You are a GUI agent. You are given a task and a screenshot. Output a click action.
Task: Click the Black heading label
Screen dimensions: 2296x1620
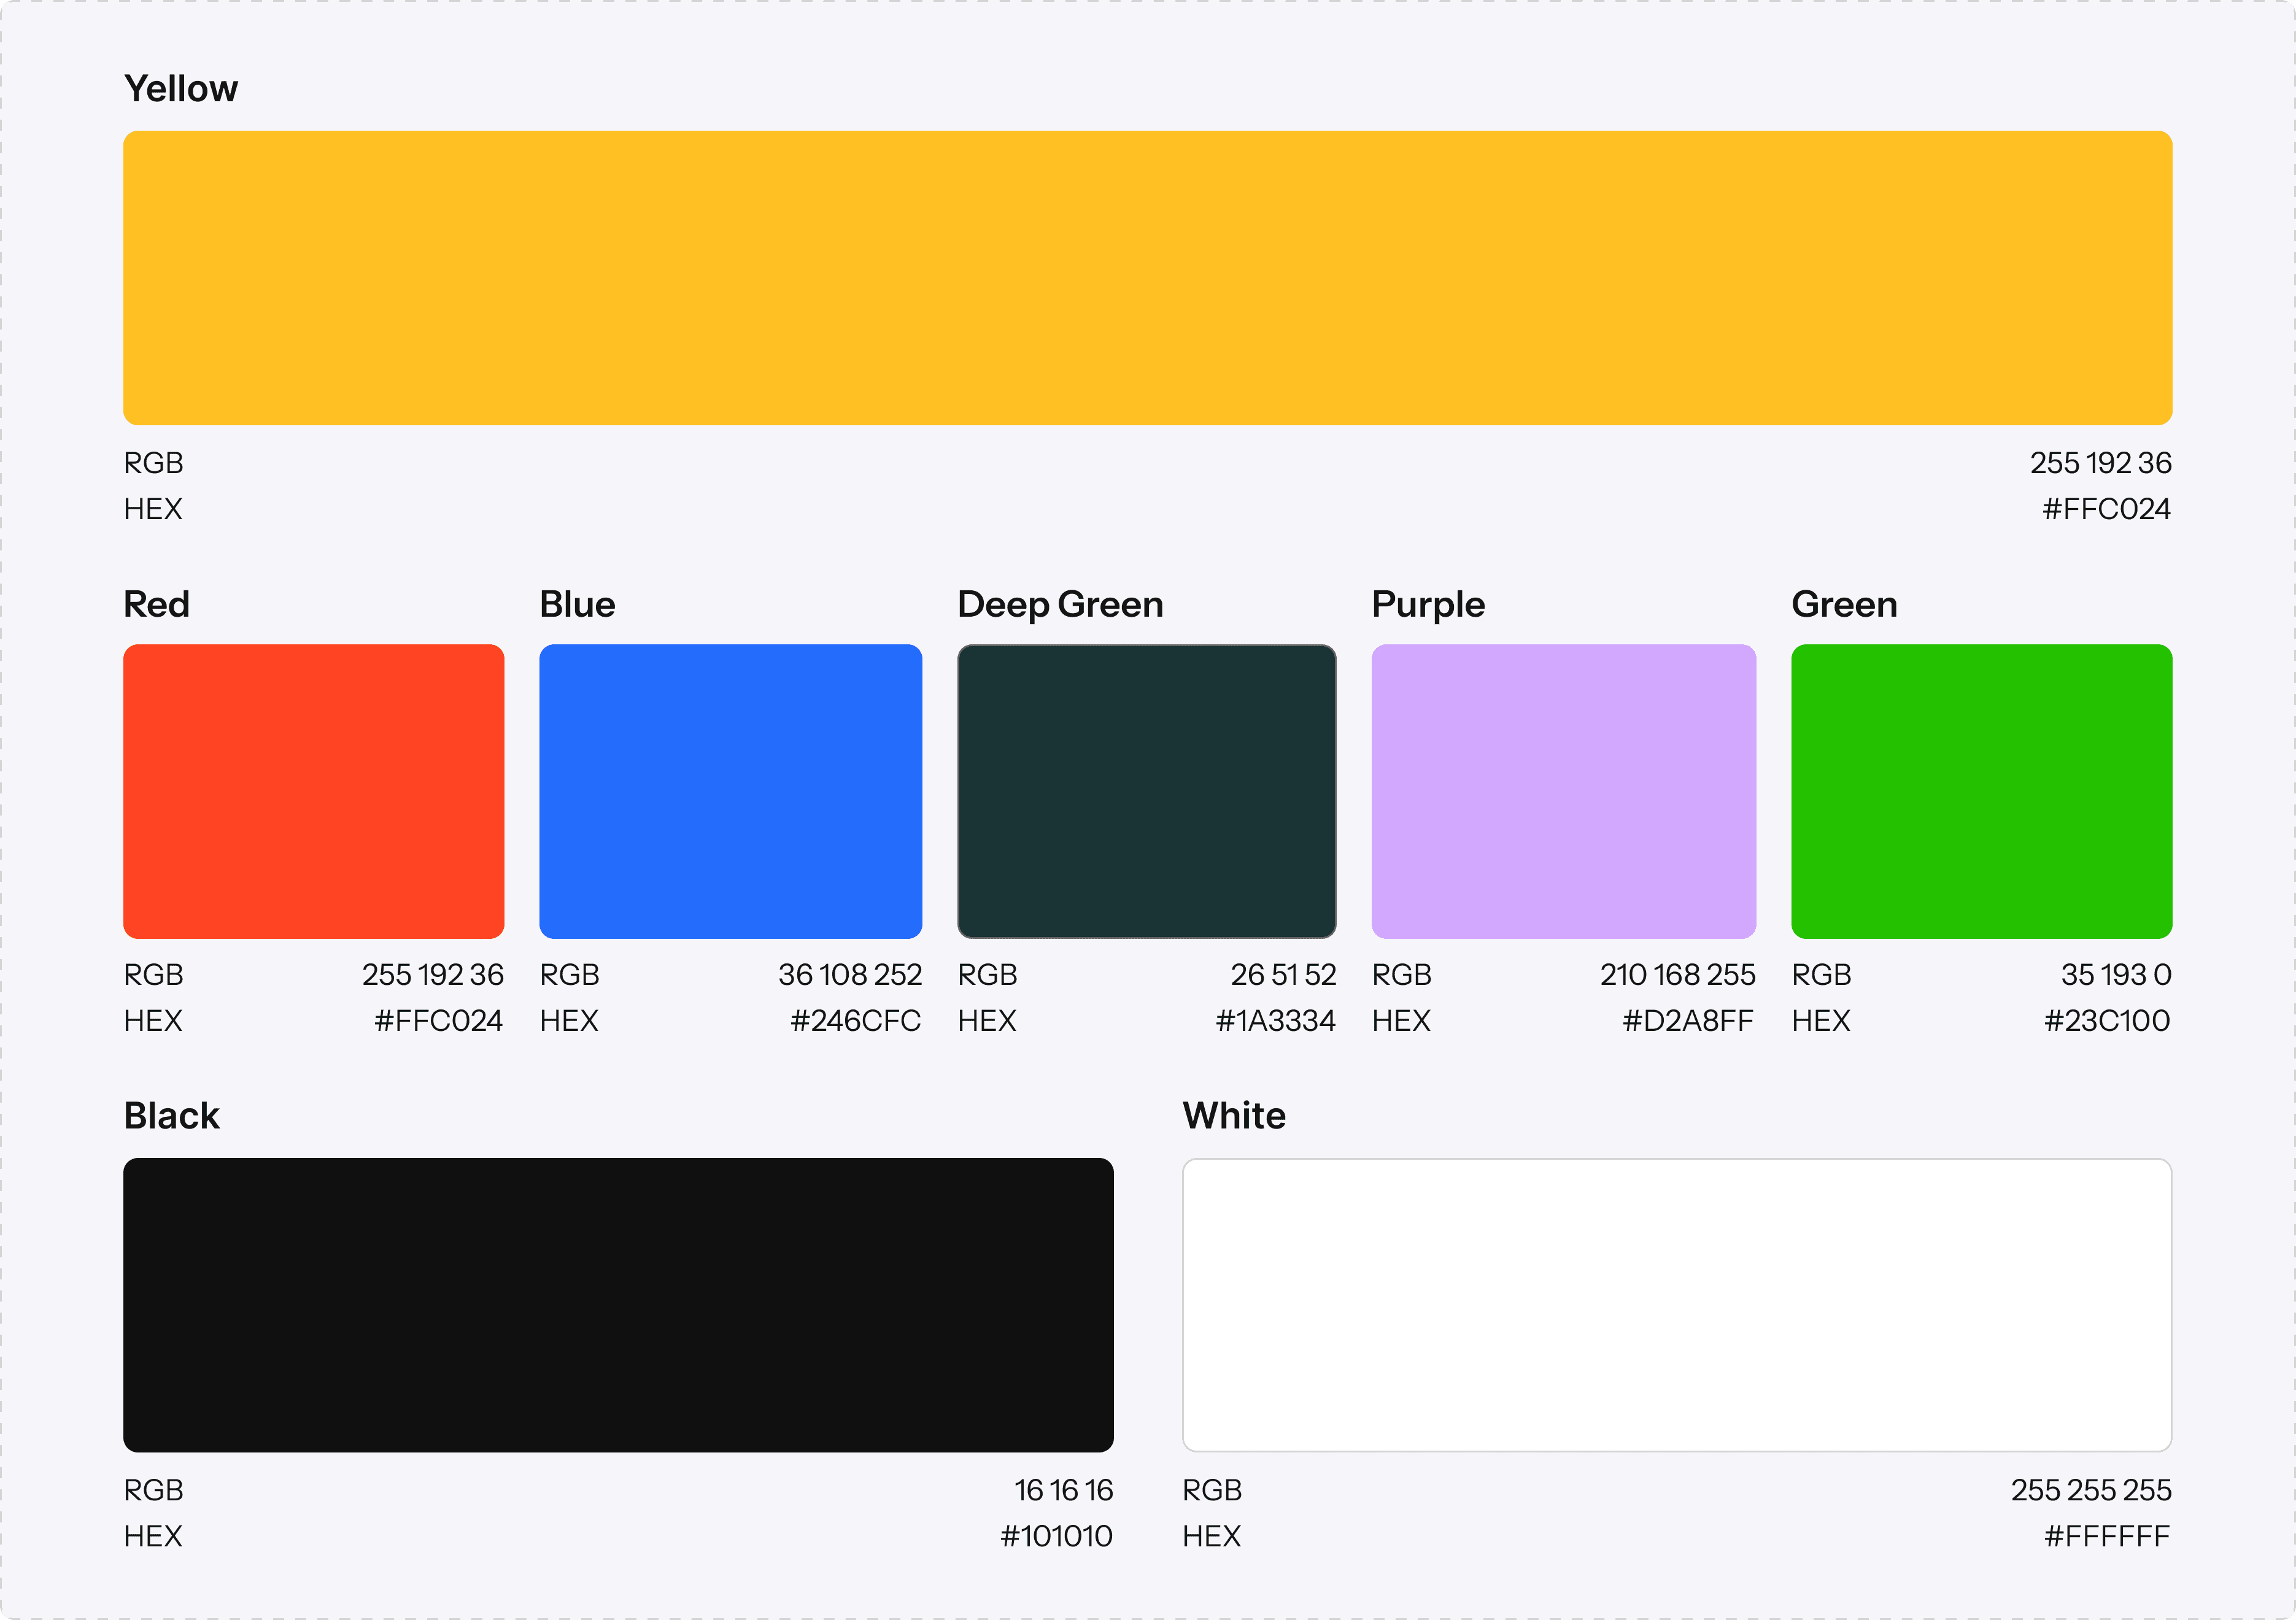click(x=171, y=1116)
